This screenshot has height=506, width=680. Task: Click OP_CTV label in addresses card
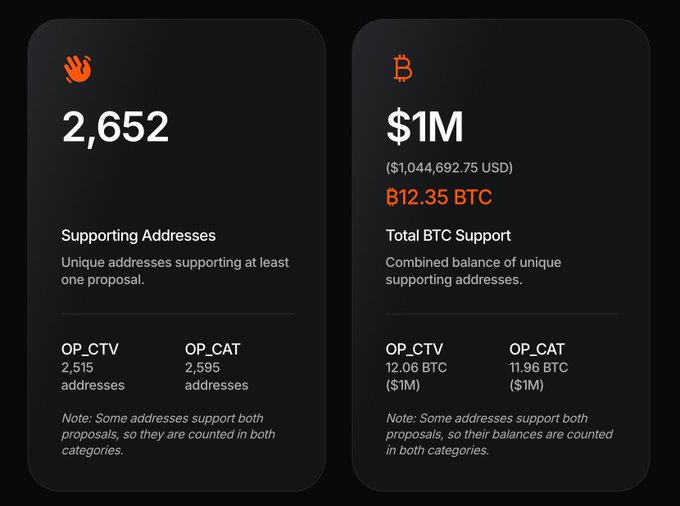(x=91, y=349)
